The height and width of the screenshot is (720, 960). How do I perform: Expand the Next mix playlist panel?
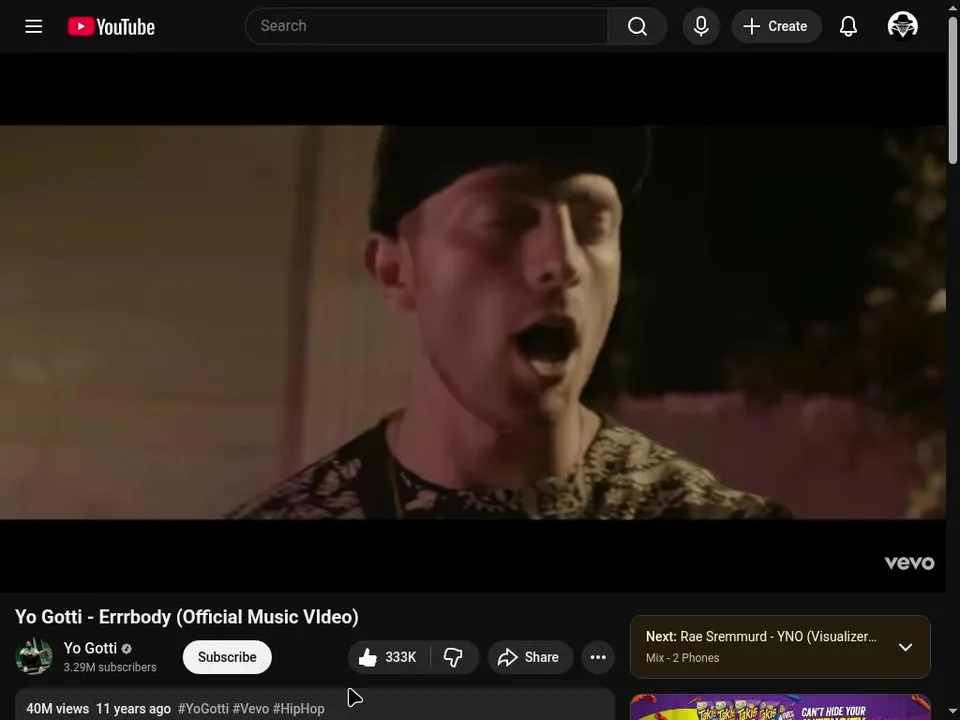point(905,647)
